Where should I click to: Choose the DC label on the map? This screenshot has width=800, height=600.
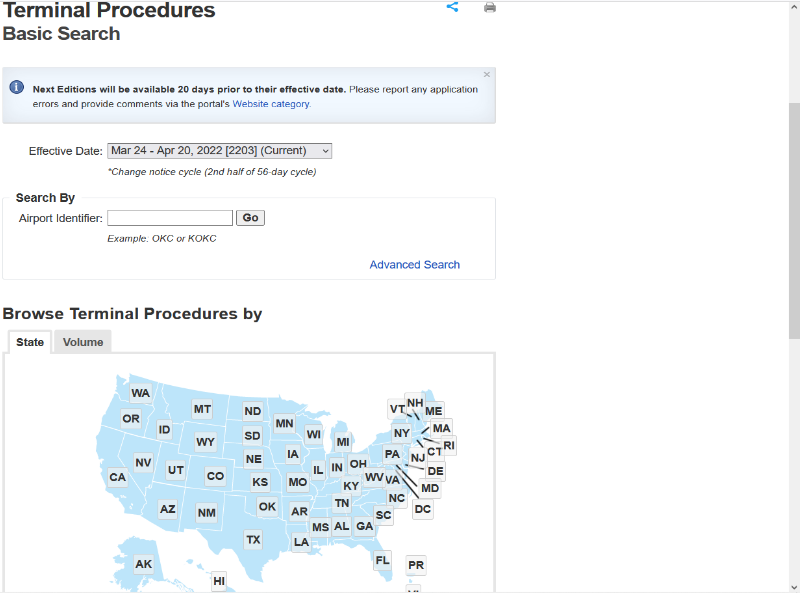423,509
